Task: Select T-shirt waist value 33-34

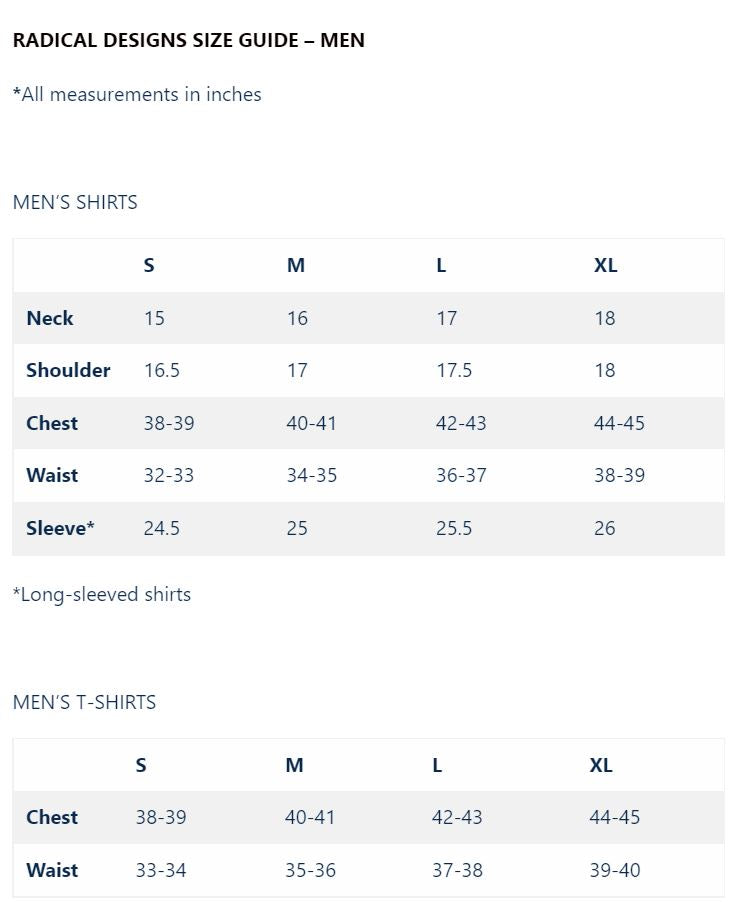Action: 160,870
